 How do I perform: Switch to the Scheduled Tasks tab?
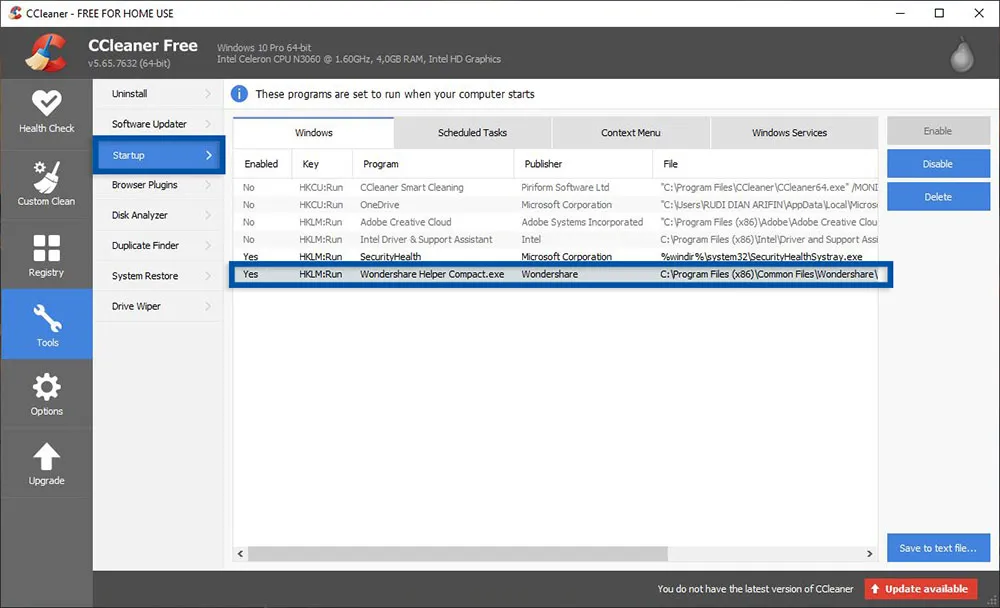click(471, 132)
